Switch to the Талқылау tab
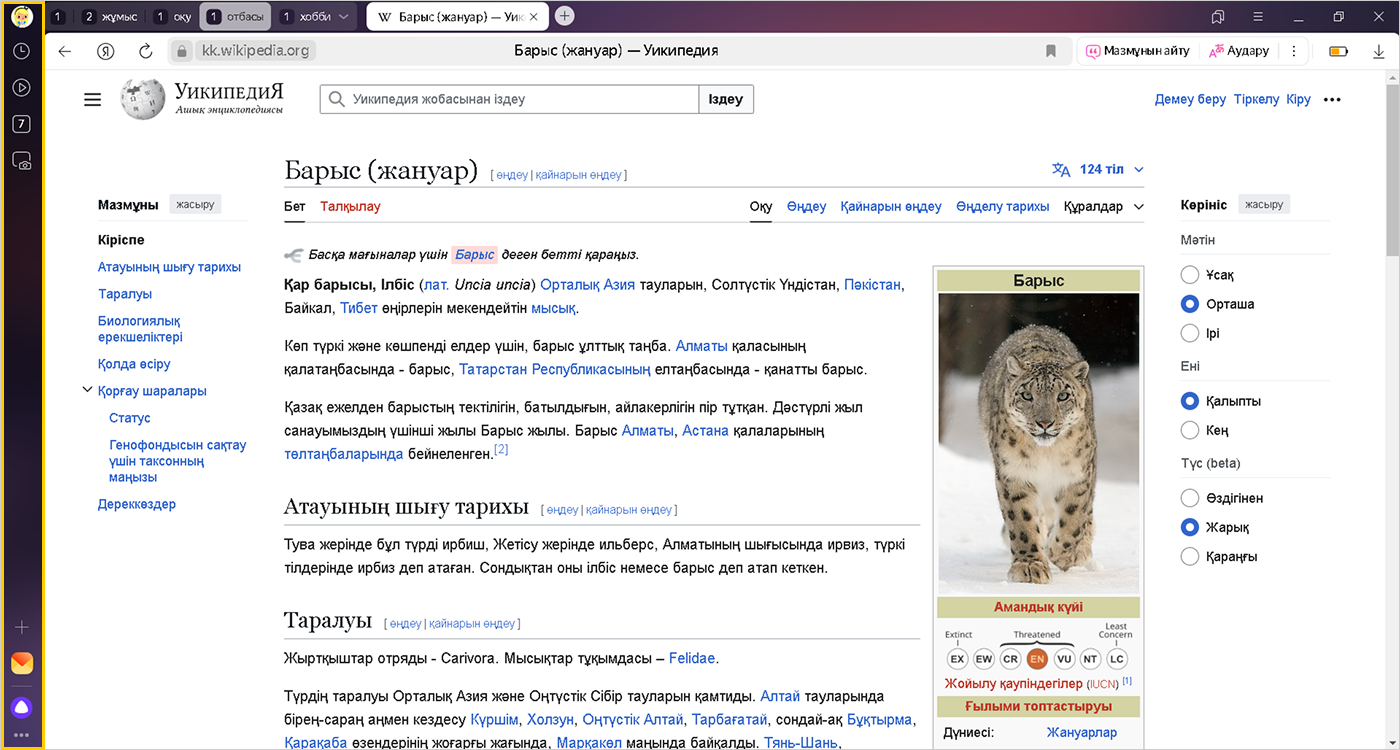The height and width of the screenshot is (750, 1400). (x=350, y=207)
